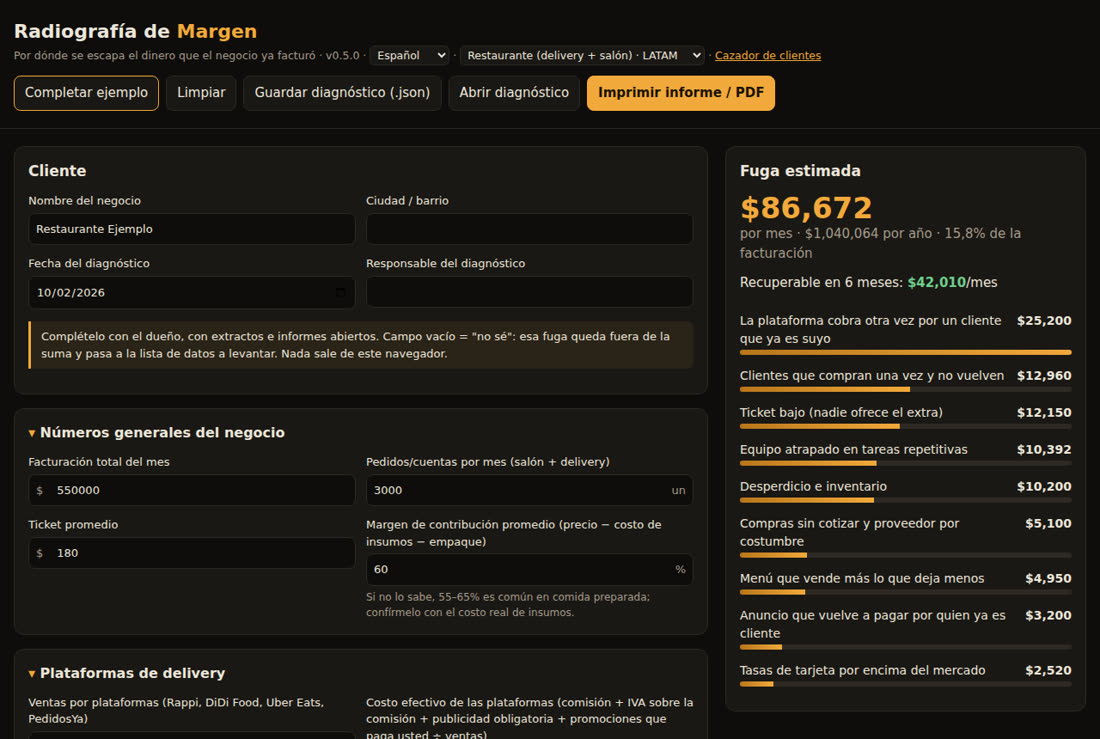Screen dimensions: 1100x739
Task: Click Imprimir informe / PDF button
Action: (x=680, y=93)
